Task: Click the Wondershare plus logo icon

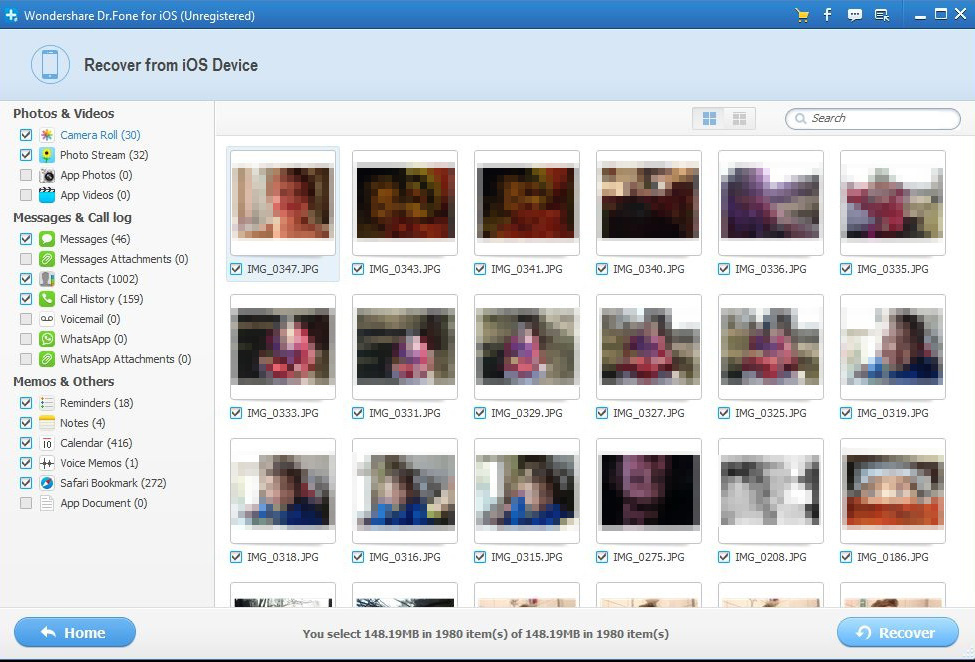Action: [11, 15]
